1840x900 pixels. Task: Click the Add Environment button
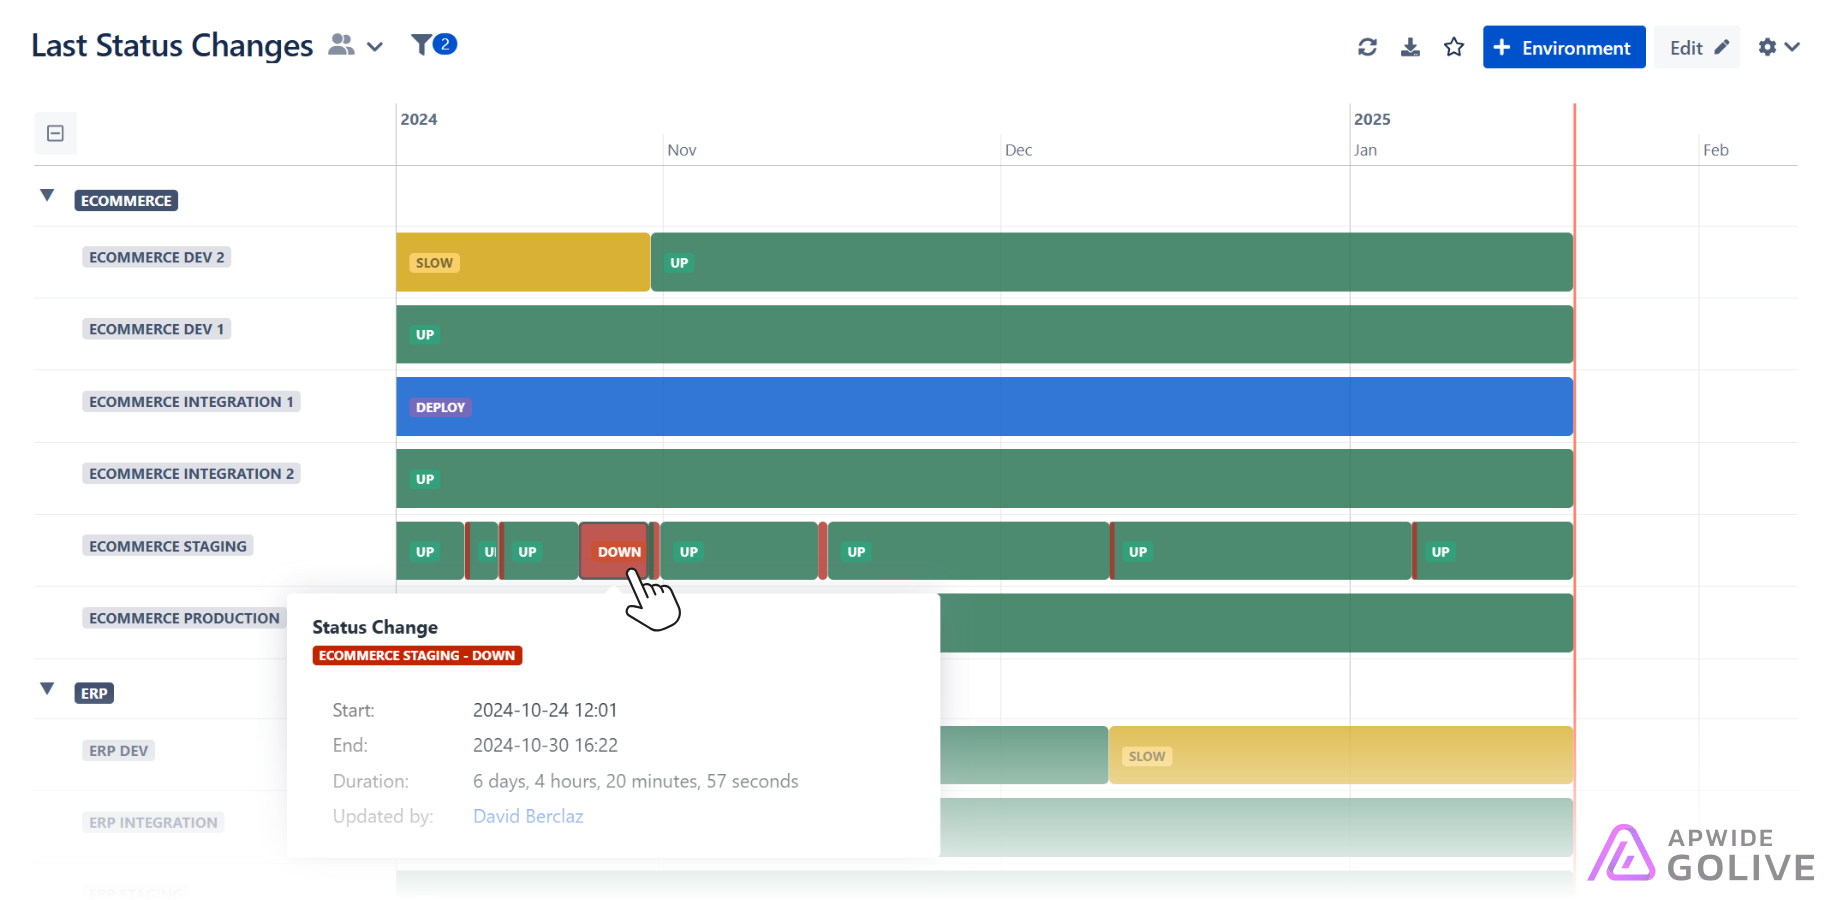point(1563,47)
